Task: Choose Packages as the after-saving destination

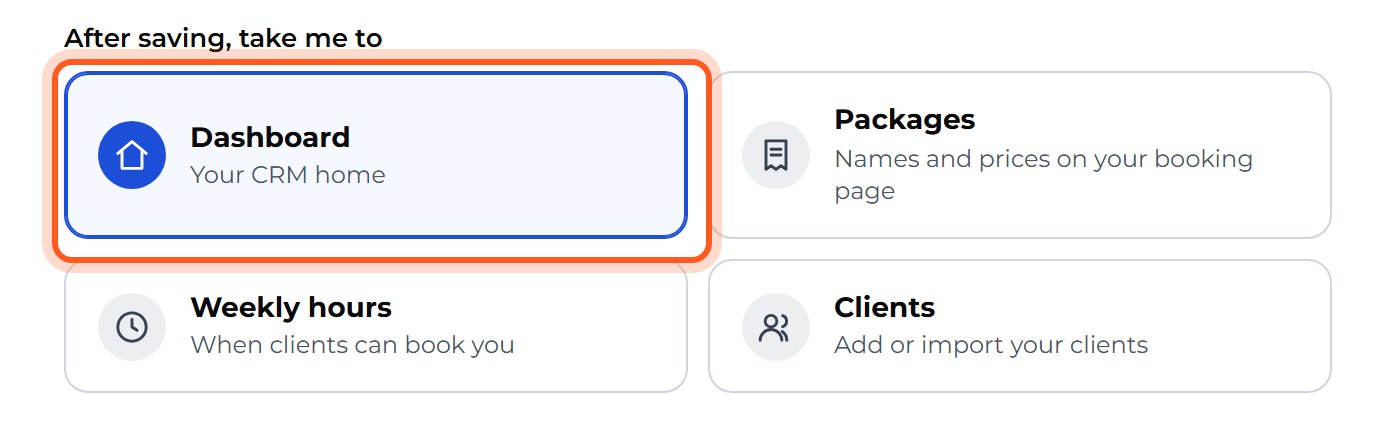Action: (1020, 155)
